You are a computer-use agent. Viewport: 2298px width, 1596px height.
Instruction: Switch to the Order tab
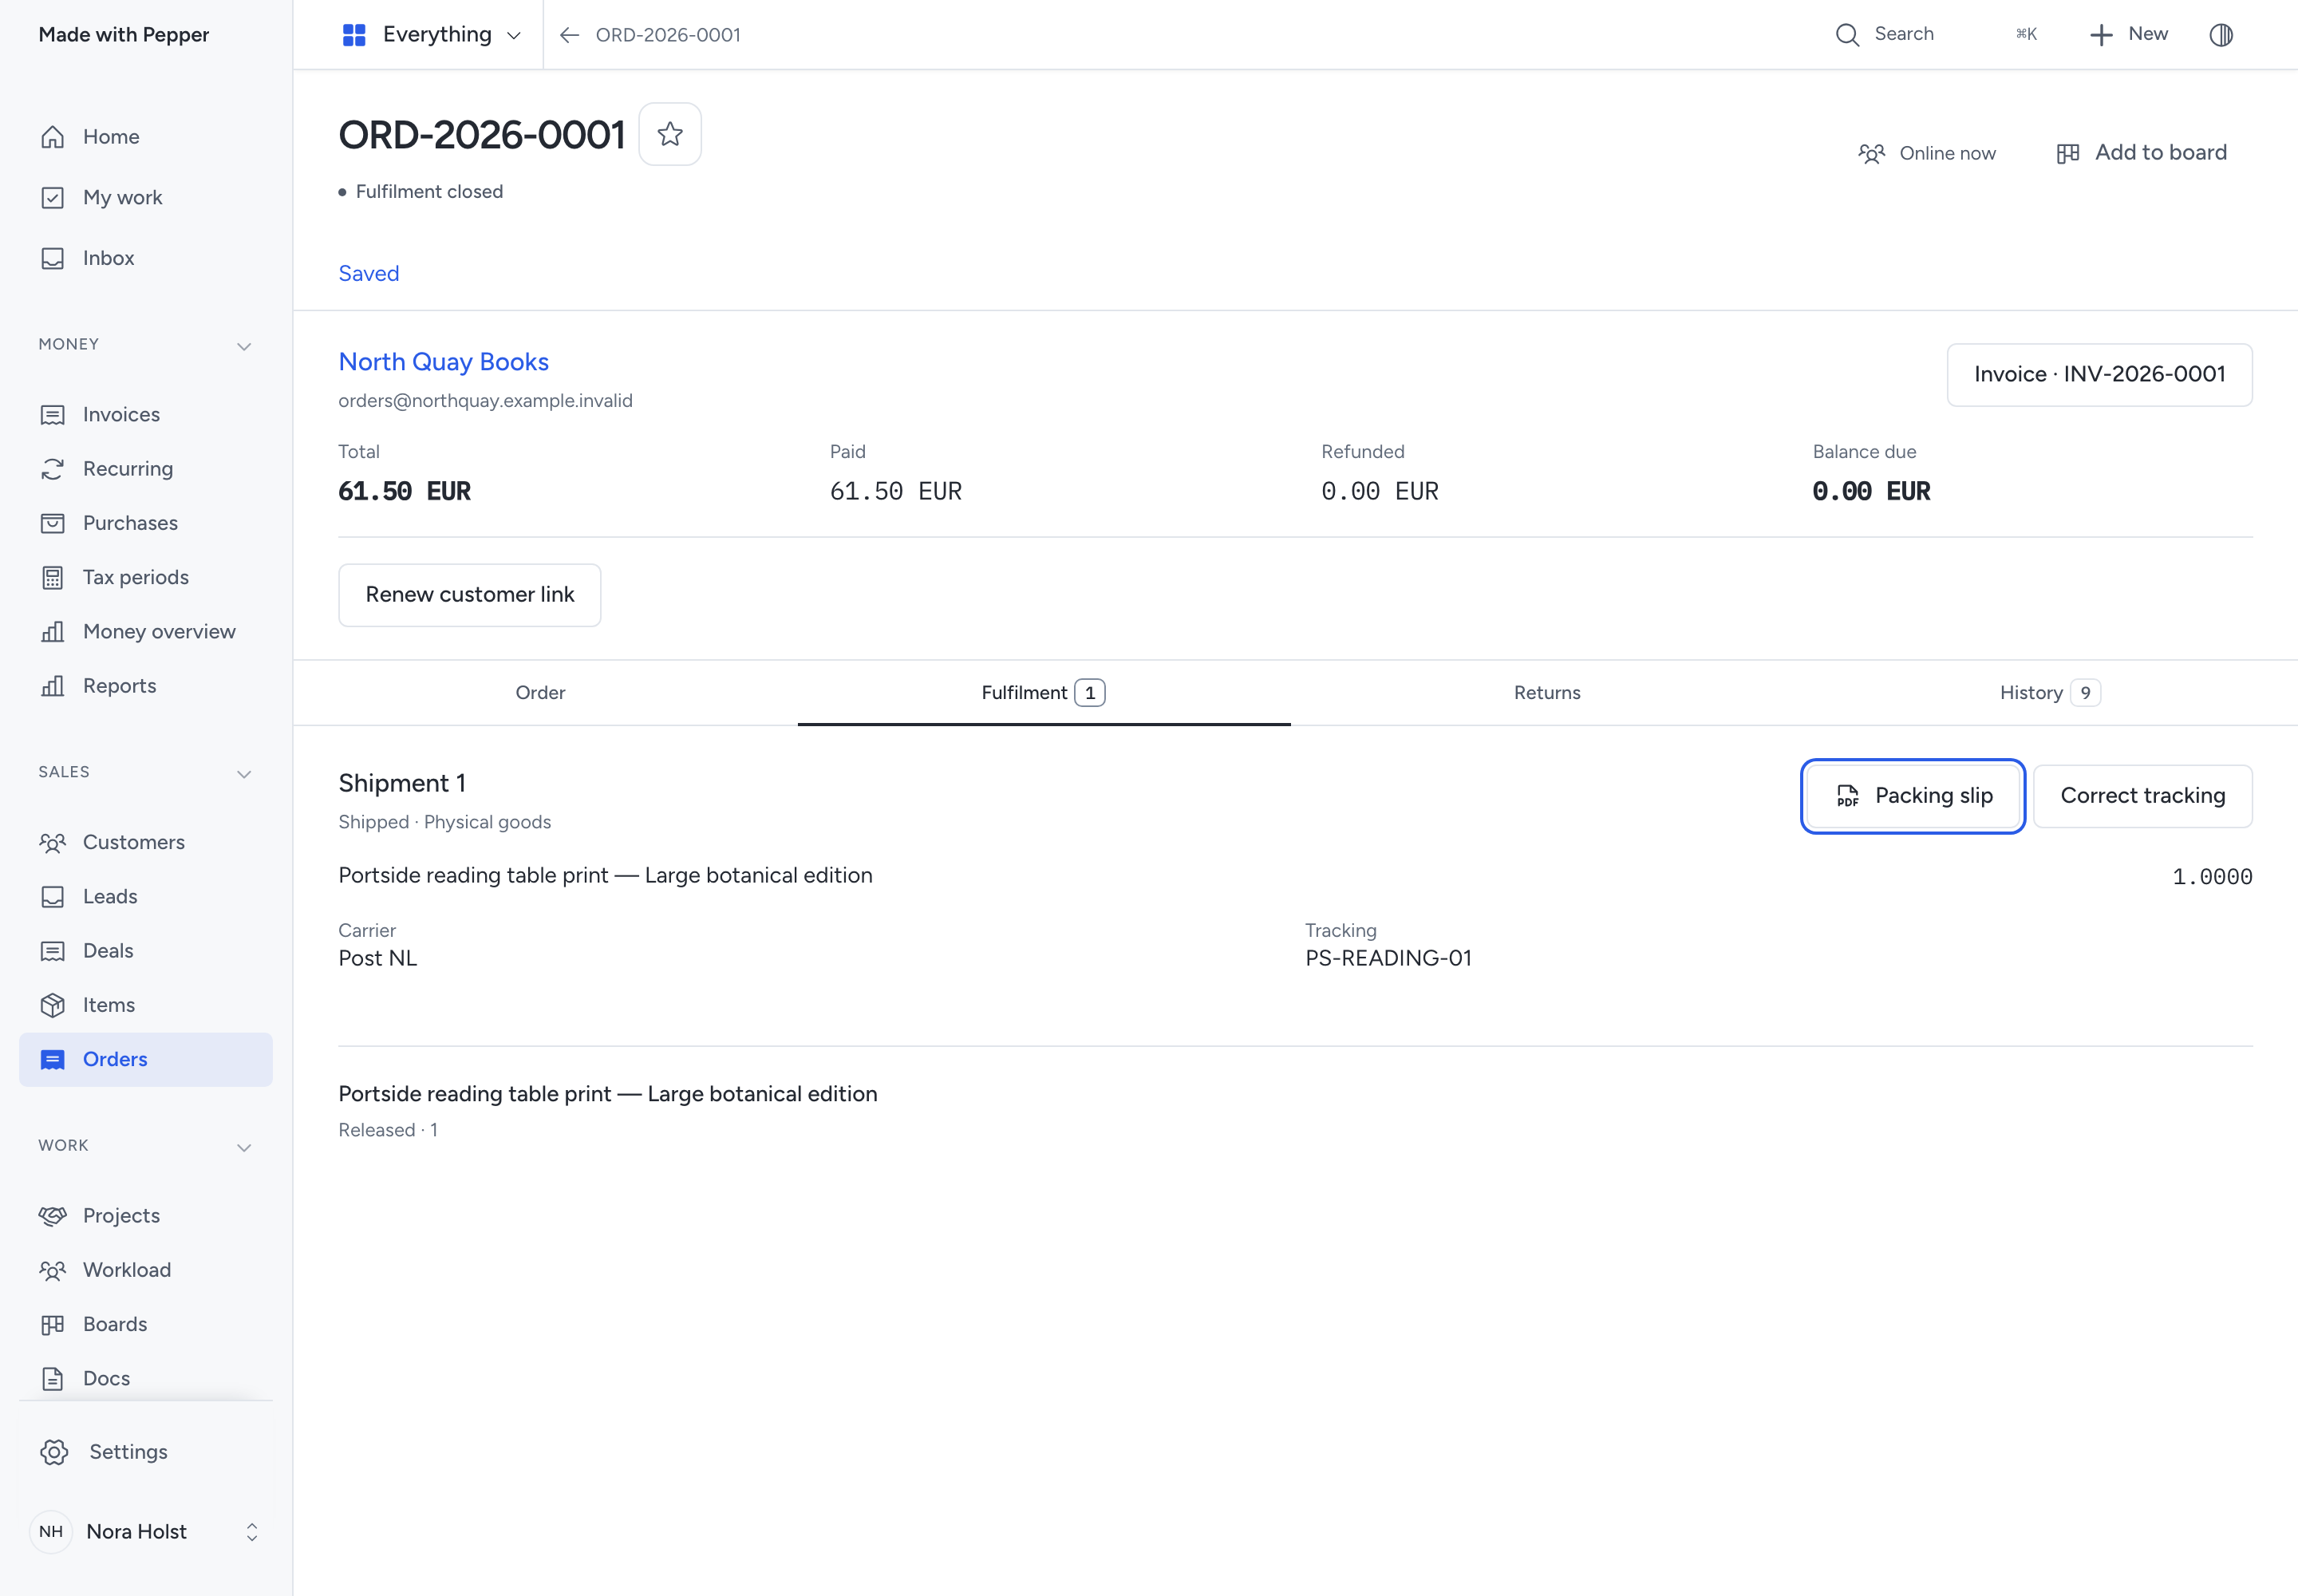click(x=540, y=693)
